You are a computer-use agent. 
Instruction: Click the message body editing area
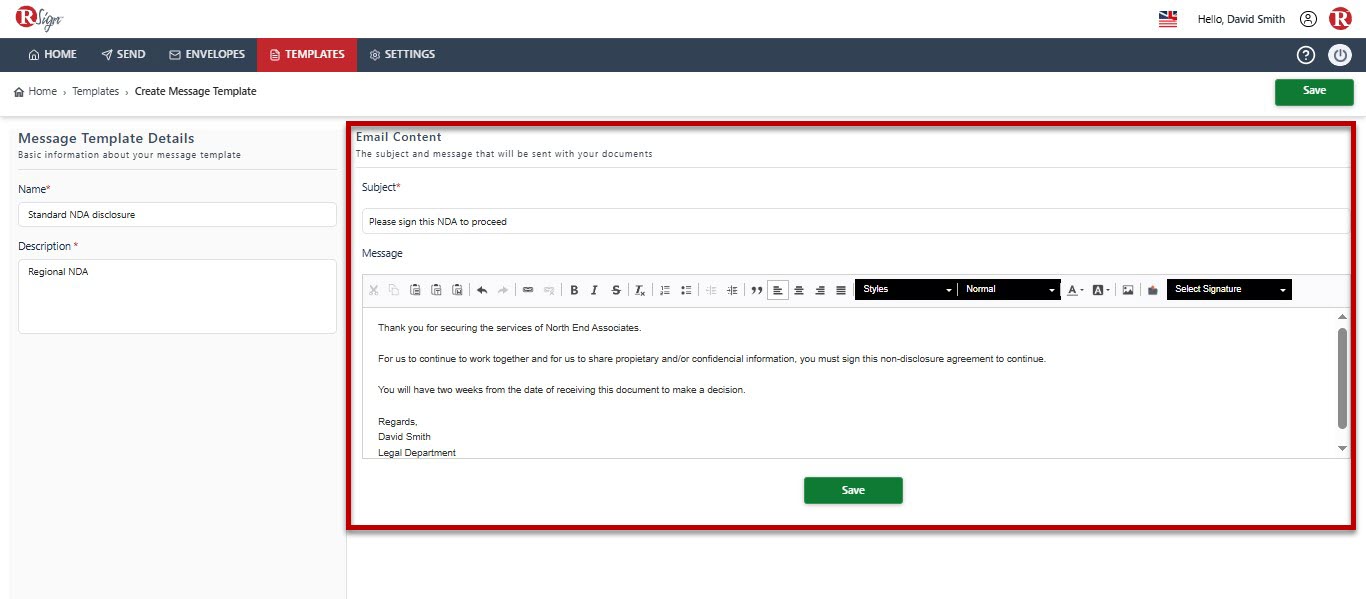[850, 384]
